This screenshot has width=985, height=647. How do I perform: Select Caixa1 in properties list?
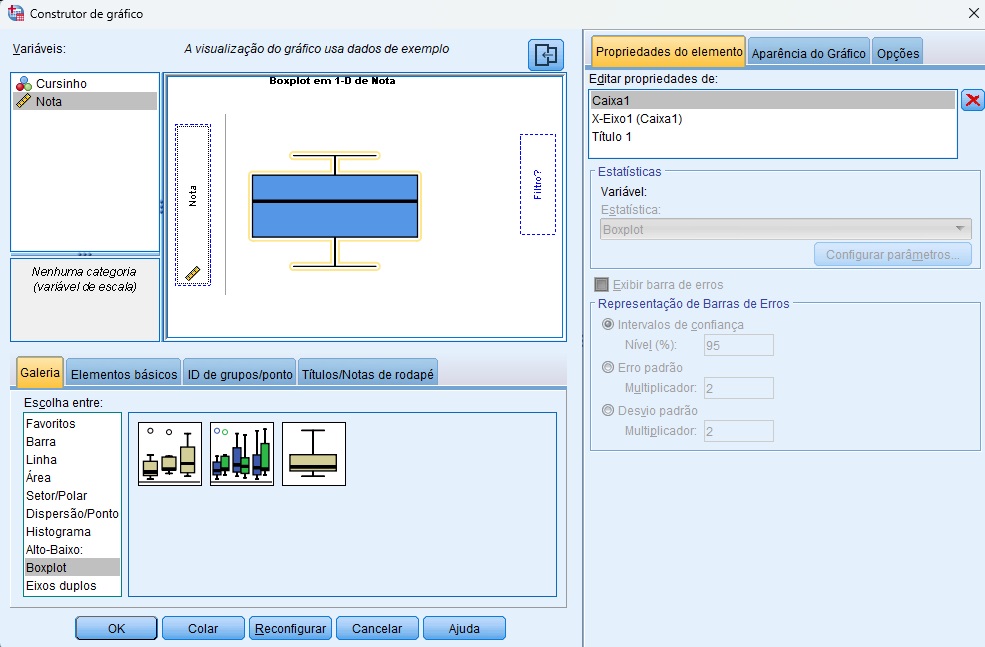pyautogui.click(x=773, y=101)
